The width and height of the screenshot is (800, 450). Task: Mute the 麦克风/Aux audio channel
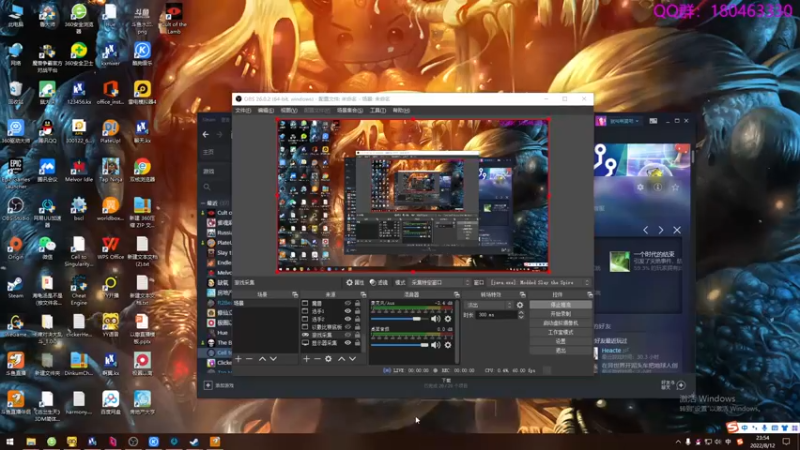click(x=435, y=319)
